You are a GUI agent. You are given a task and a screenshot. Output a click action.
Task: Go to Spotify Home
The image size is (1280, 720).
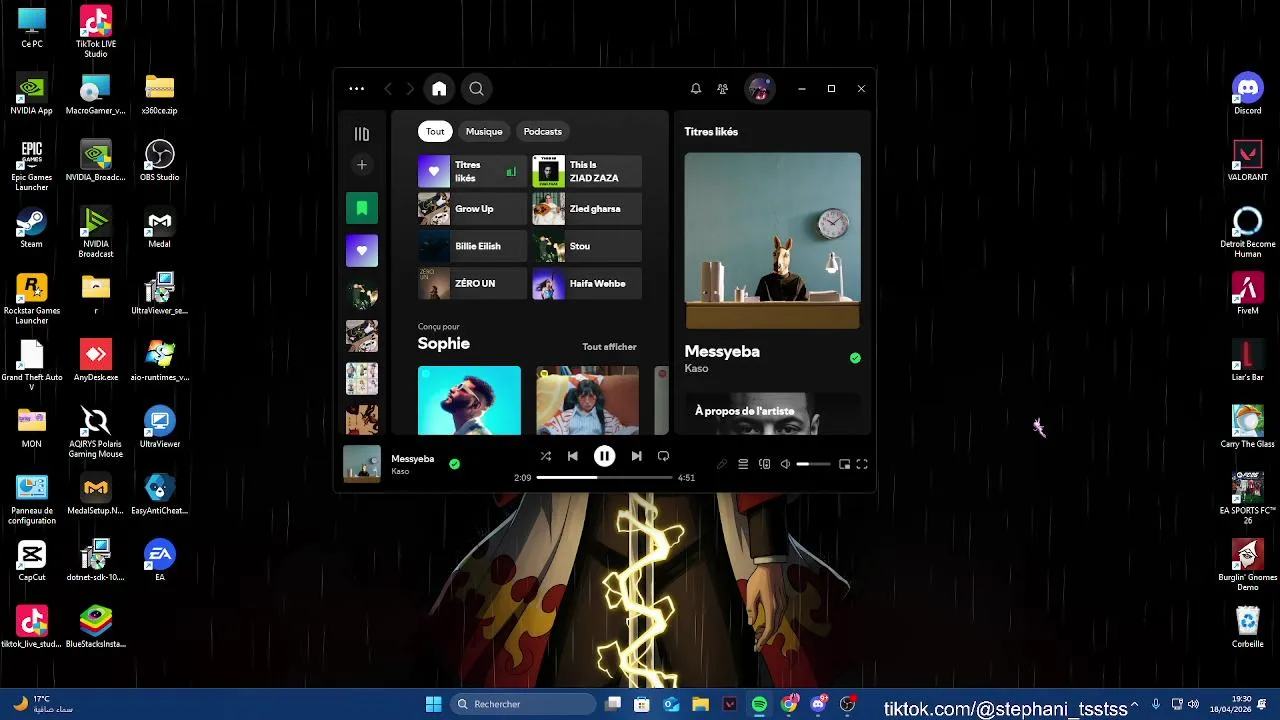(x=439, y=89)
